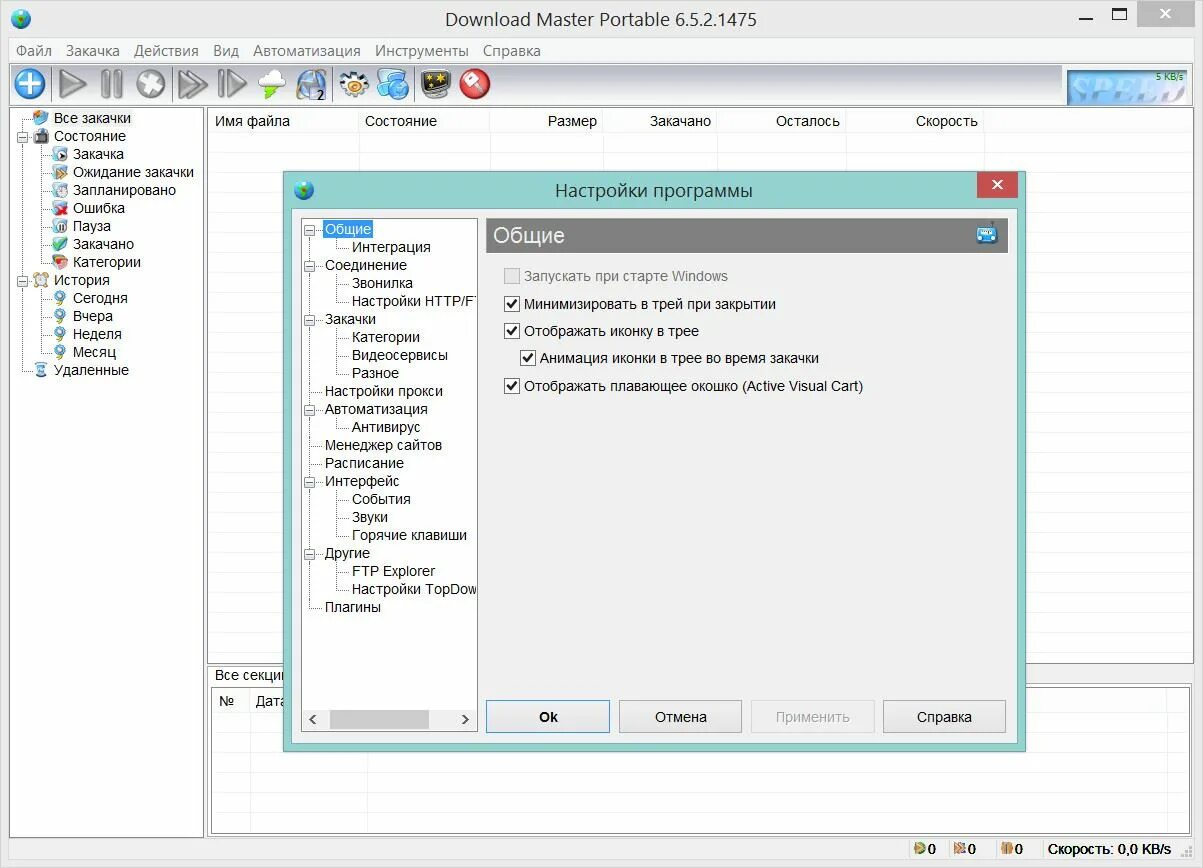Click the monitor with stars toolbar icon
Image resolution: width=1203 pixels, height=868 pixels.
pos(435,84)
